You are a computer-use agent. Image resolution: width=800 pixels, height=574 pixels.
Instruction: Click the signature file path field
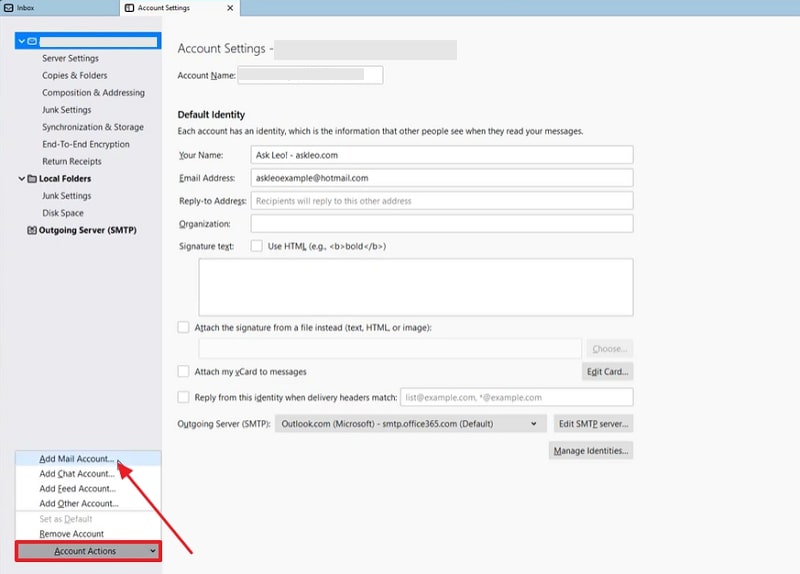pyautogui.click(x=390, y=348)
